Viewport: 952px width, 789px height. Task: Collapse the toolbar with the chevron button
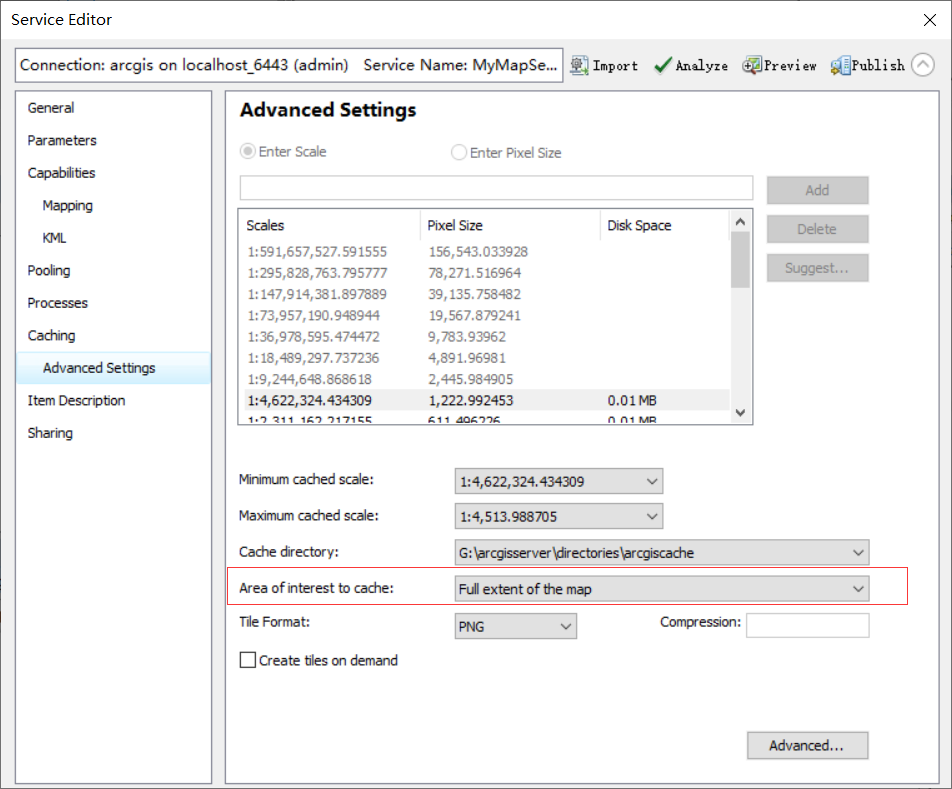pyautogui.click(x=922, y=64)
